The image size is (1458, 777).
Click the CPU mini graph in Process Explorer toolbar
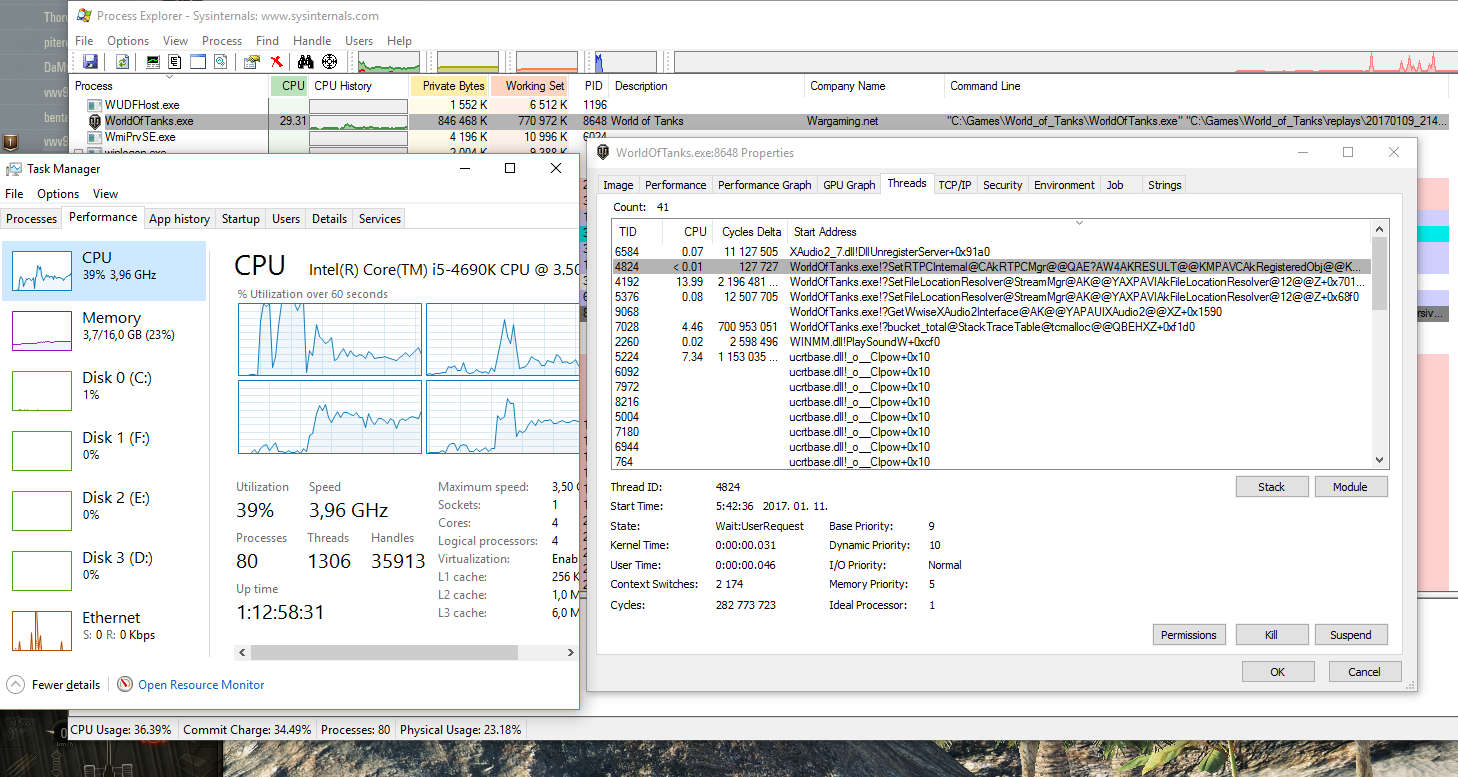click(389, 62)
